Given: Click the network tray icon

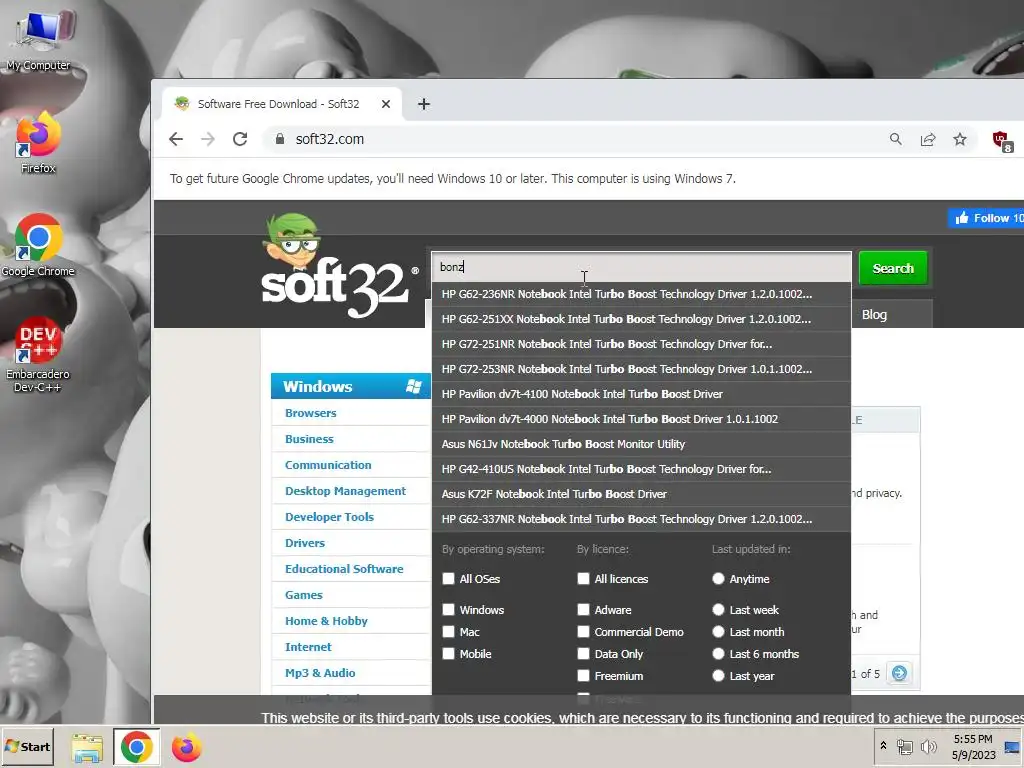Looking at the screenshot, I should click(x=904, y=746).
